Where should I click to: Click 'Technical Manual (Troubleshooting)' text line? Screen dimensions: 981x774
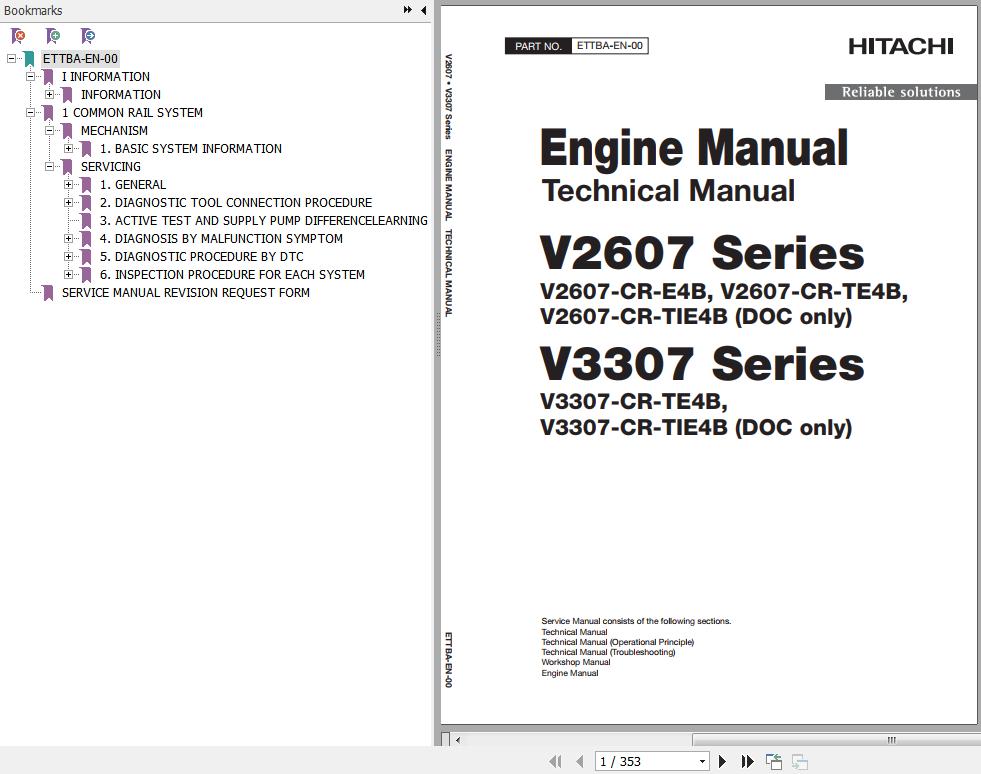click(x=608, y=652)
